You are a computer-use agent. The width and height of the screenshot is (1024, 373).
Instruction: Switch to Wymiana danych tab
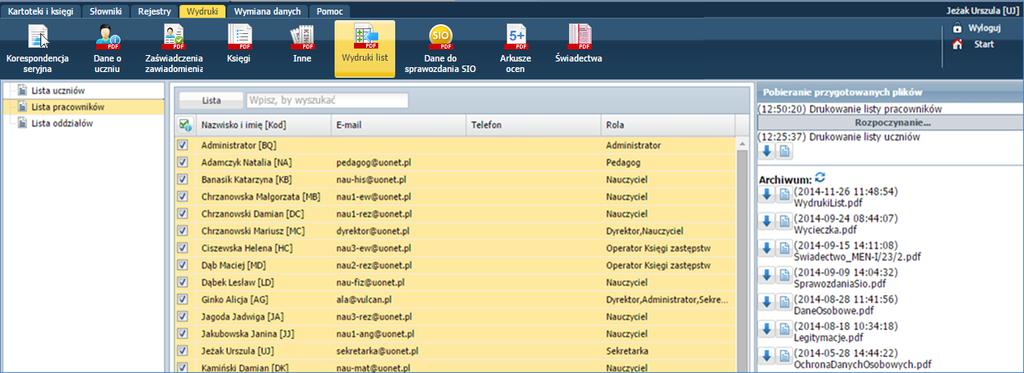[267, 11]
